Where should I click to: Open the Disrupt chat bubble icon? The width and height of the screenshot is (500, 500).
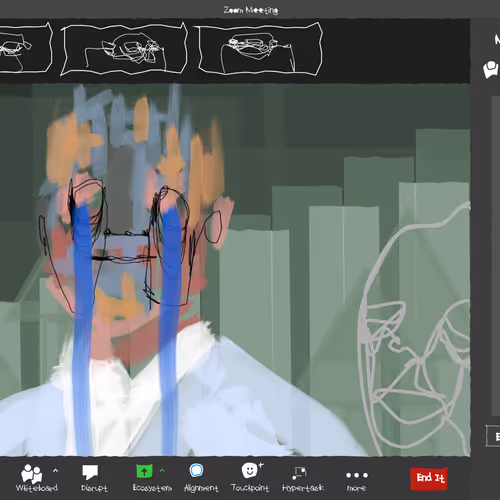click(x=90, y=472)
